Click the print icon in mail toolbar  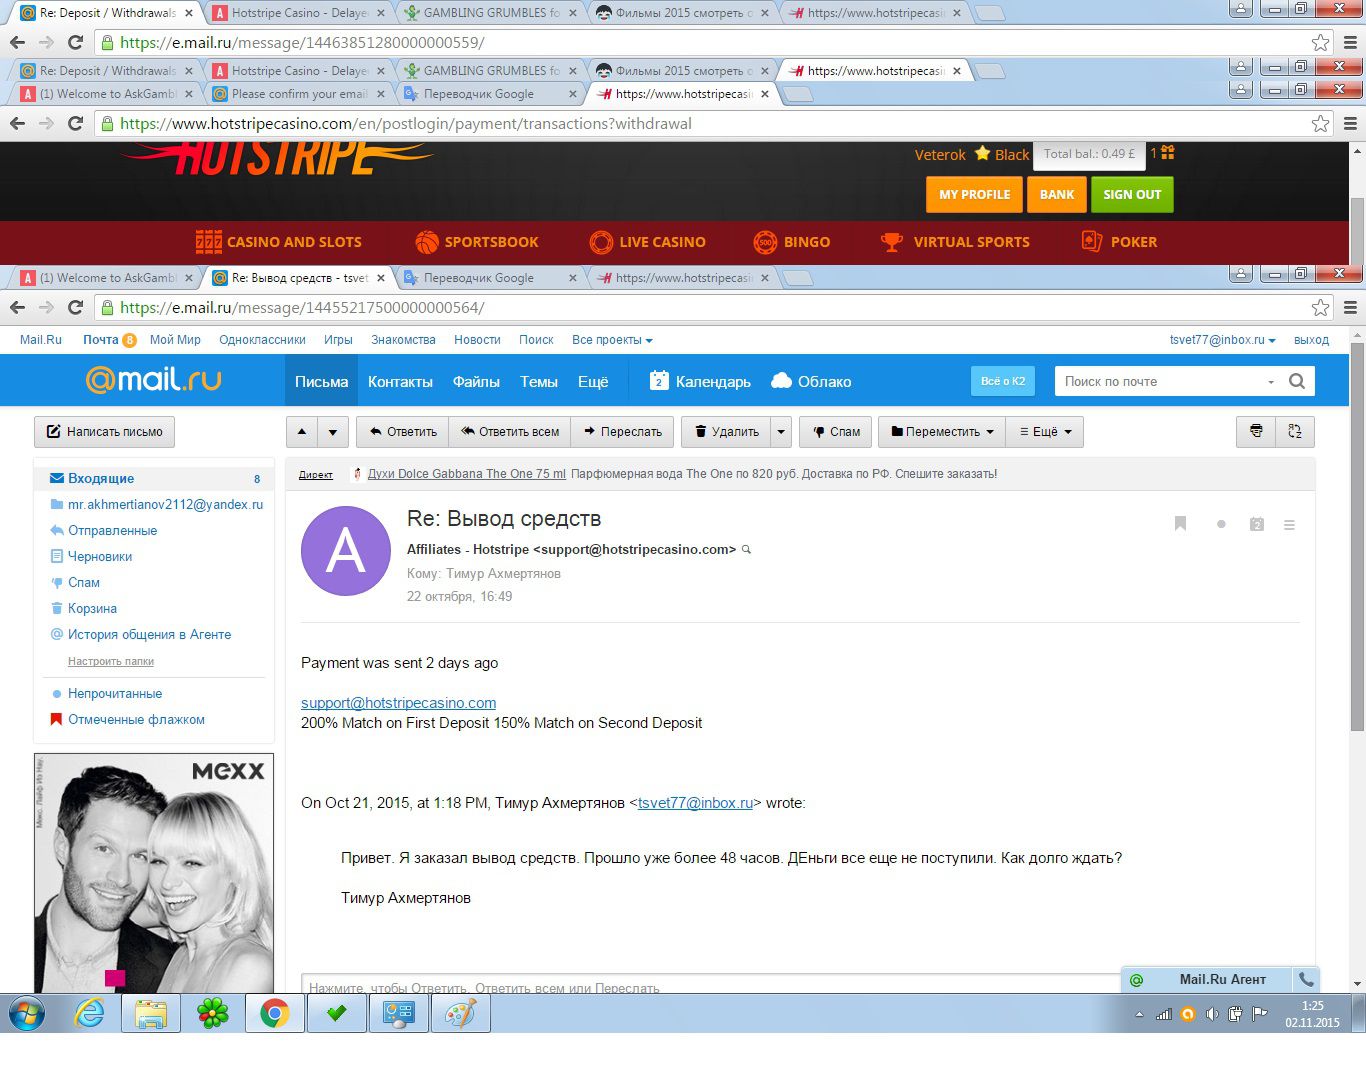[1256, 431]
